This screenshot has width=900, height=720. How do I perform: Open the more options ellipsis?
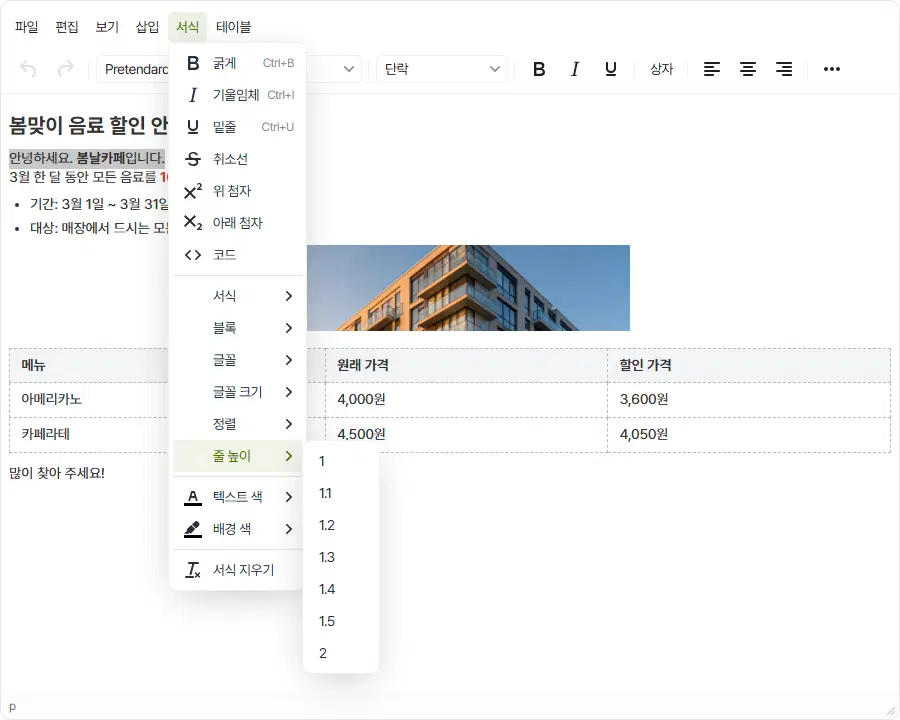point(832,69)
